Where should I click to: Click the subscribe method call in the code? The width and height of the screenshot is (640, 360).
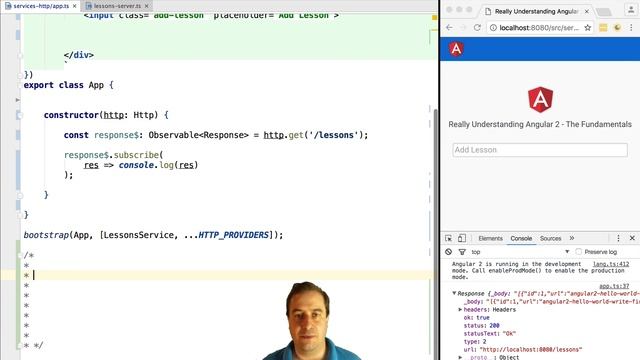click(x=136, y=155)
